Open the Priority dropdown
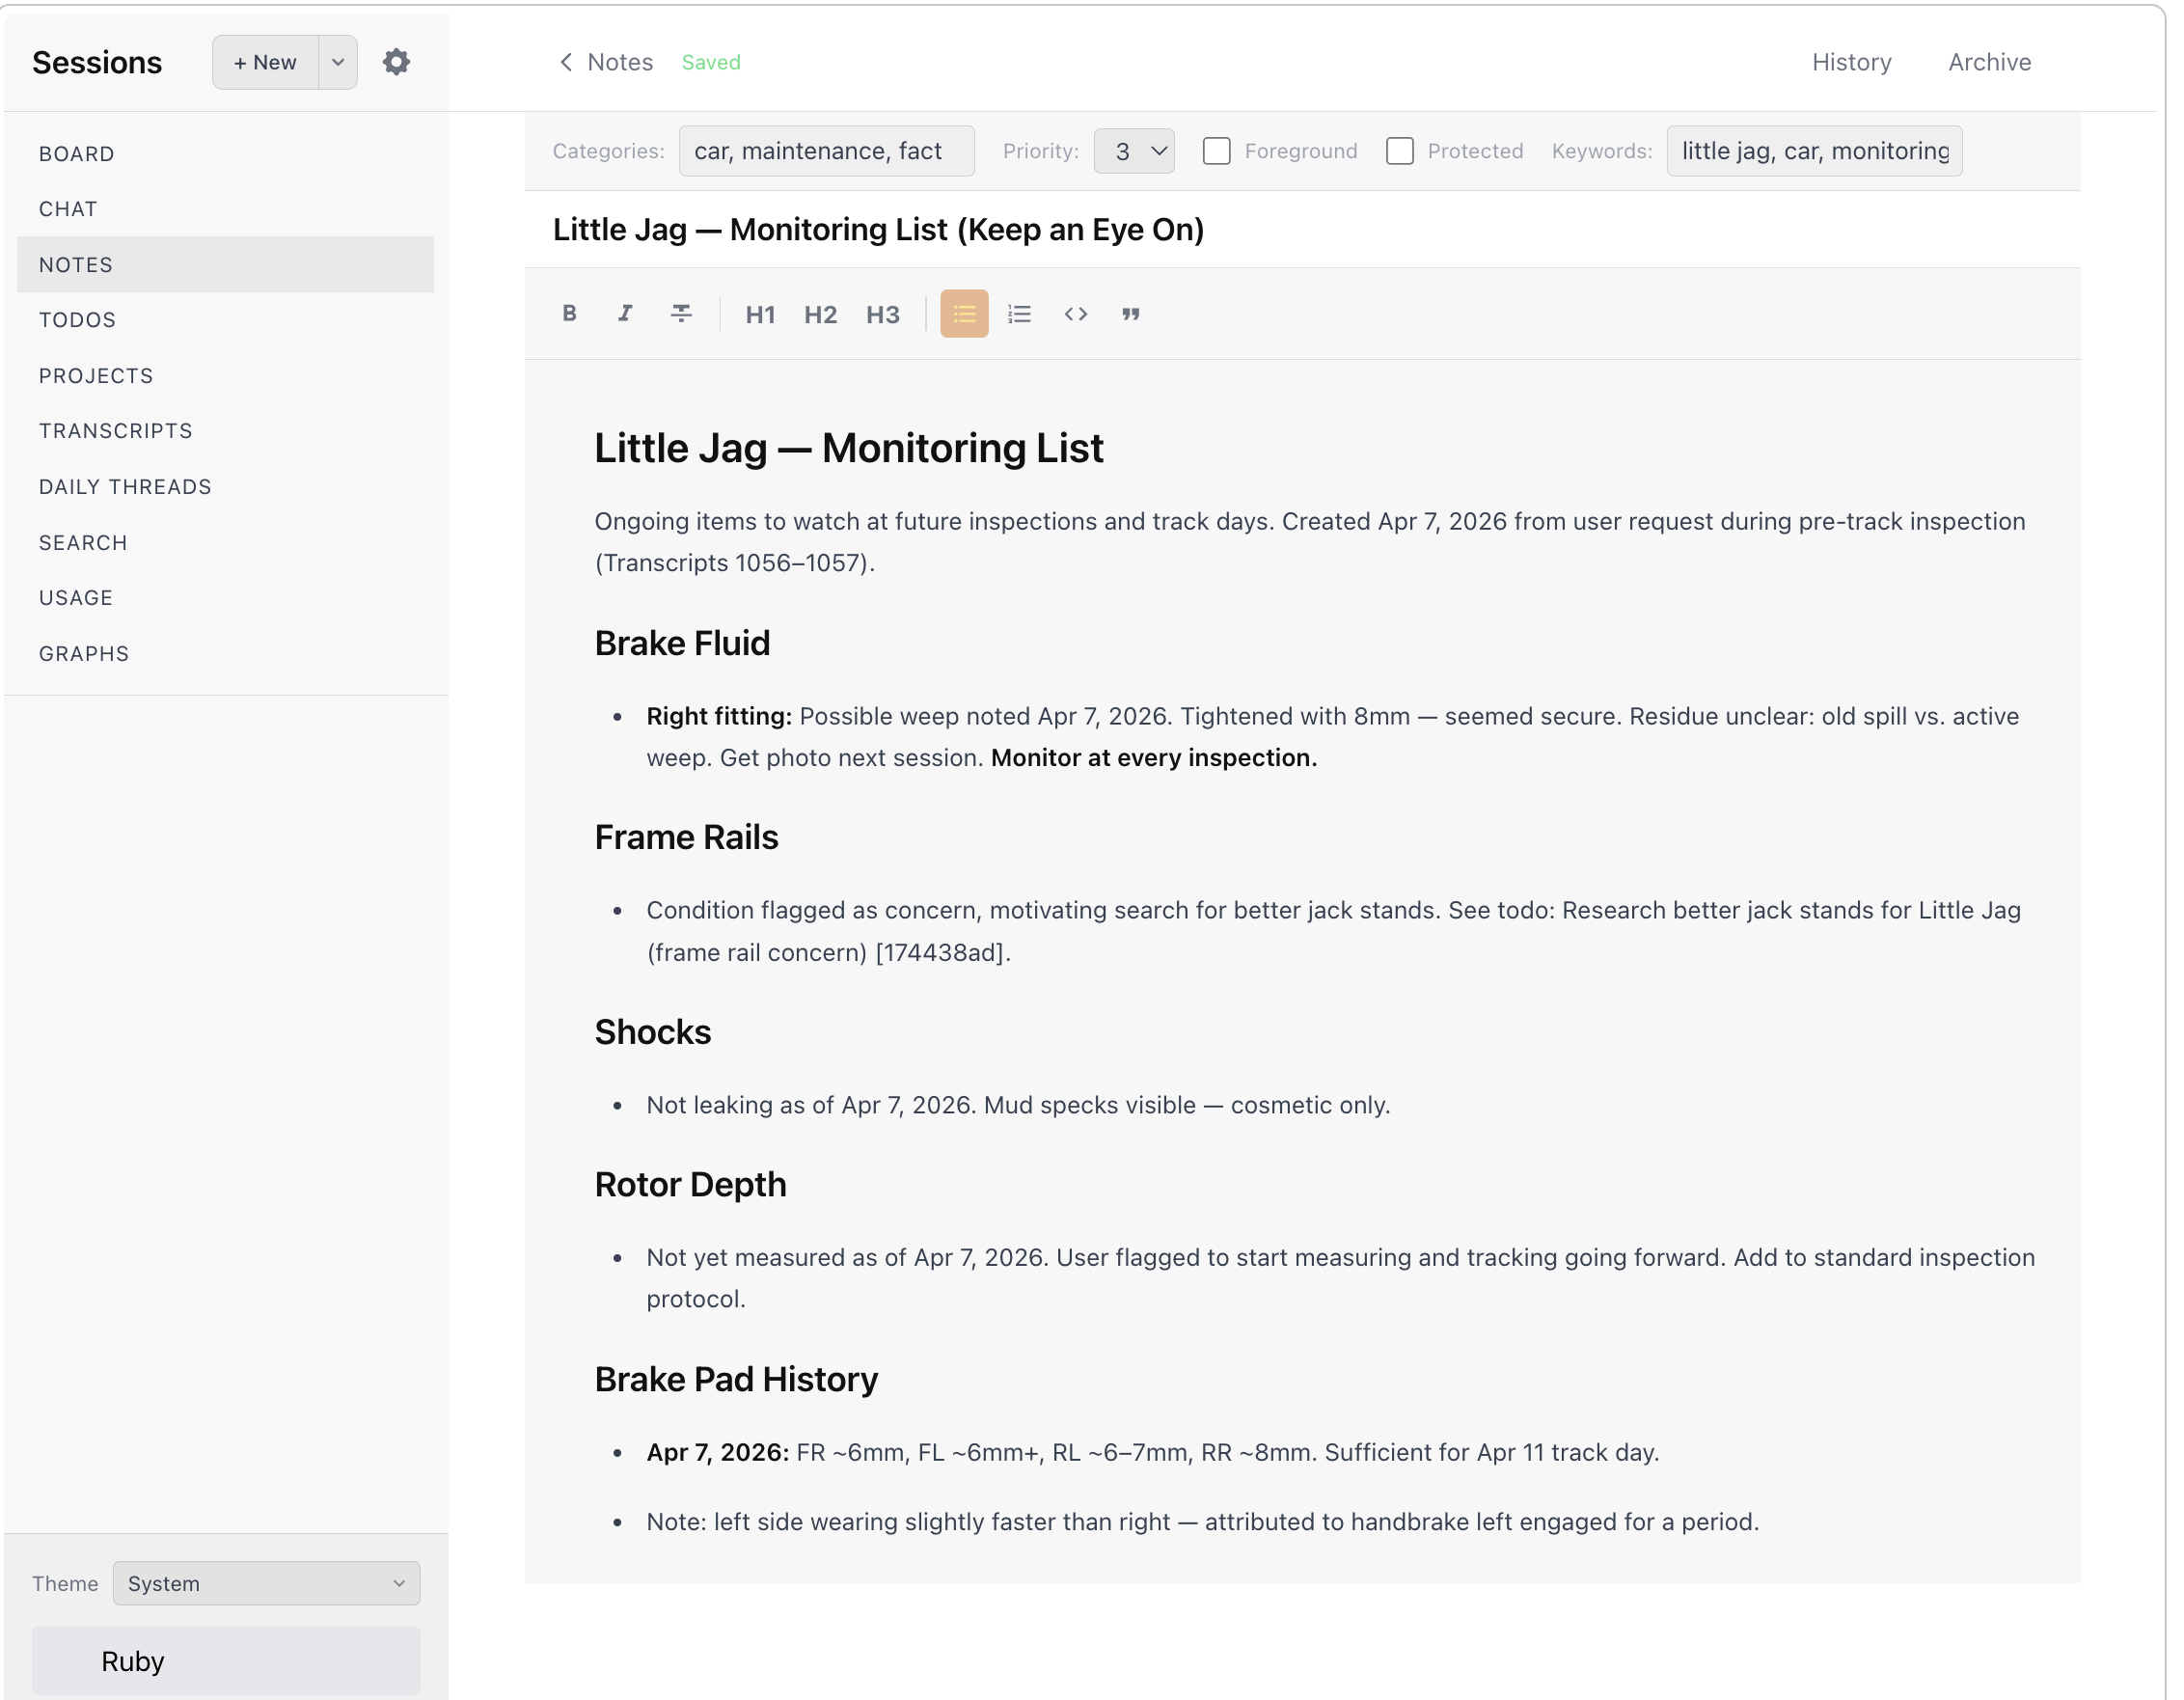Viewport: 2184px width, 1700px height. pyautogui.click(x=1133, y=151)
